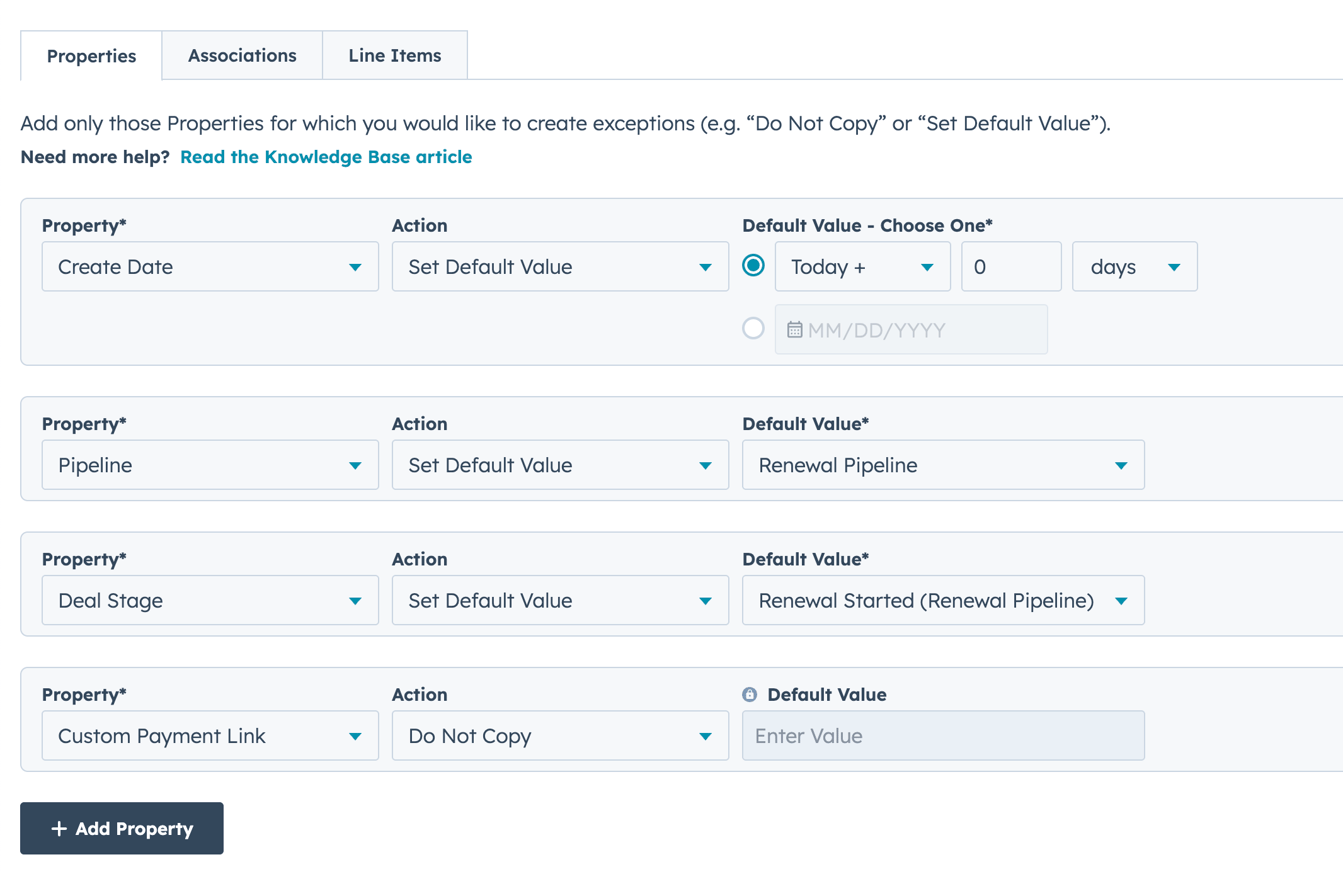The width and height of the screenshot is (1343, 874).
Task: Expand the Pipeline property dropdown
Action: [210, 466]
